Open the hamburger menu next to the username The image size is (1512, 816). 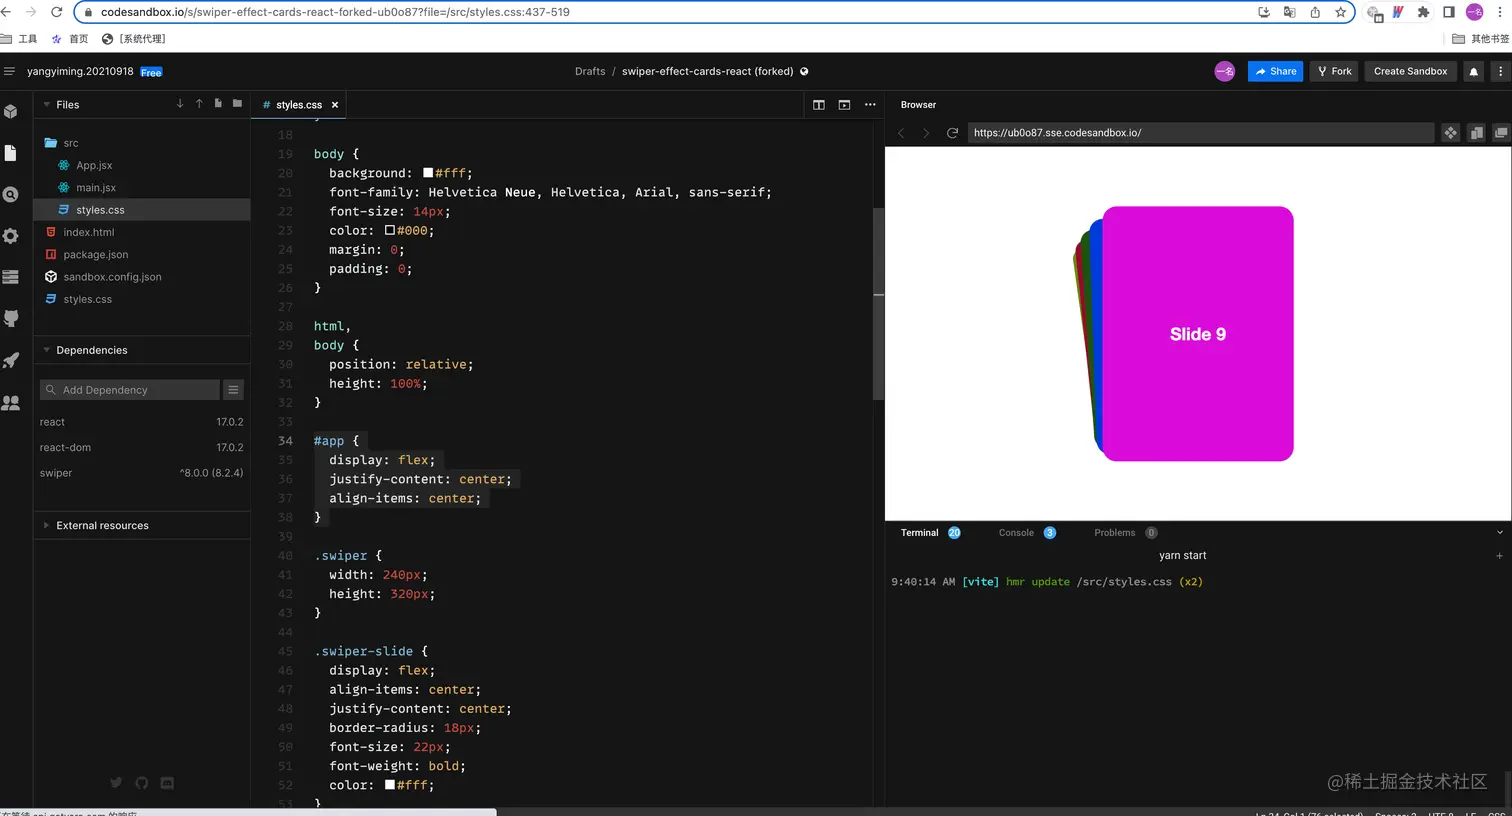pos(10,72)
